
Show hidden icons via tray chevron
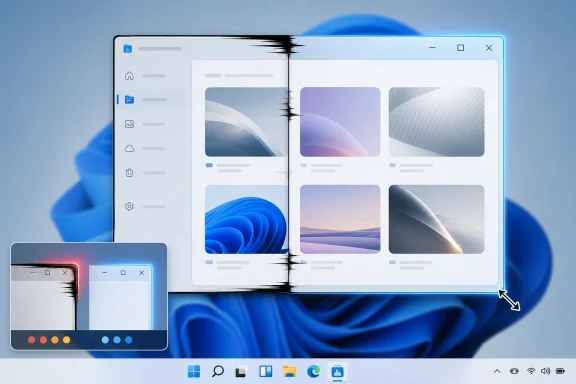497,371
